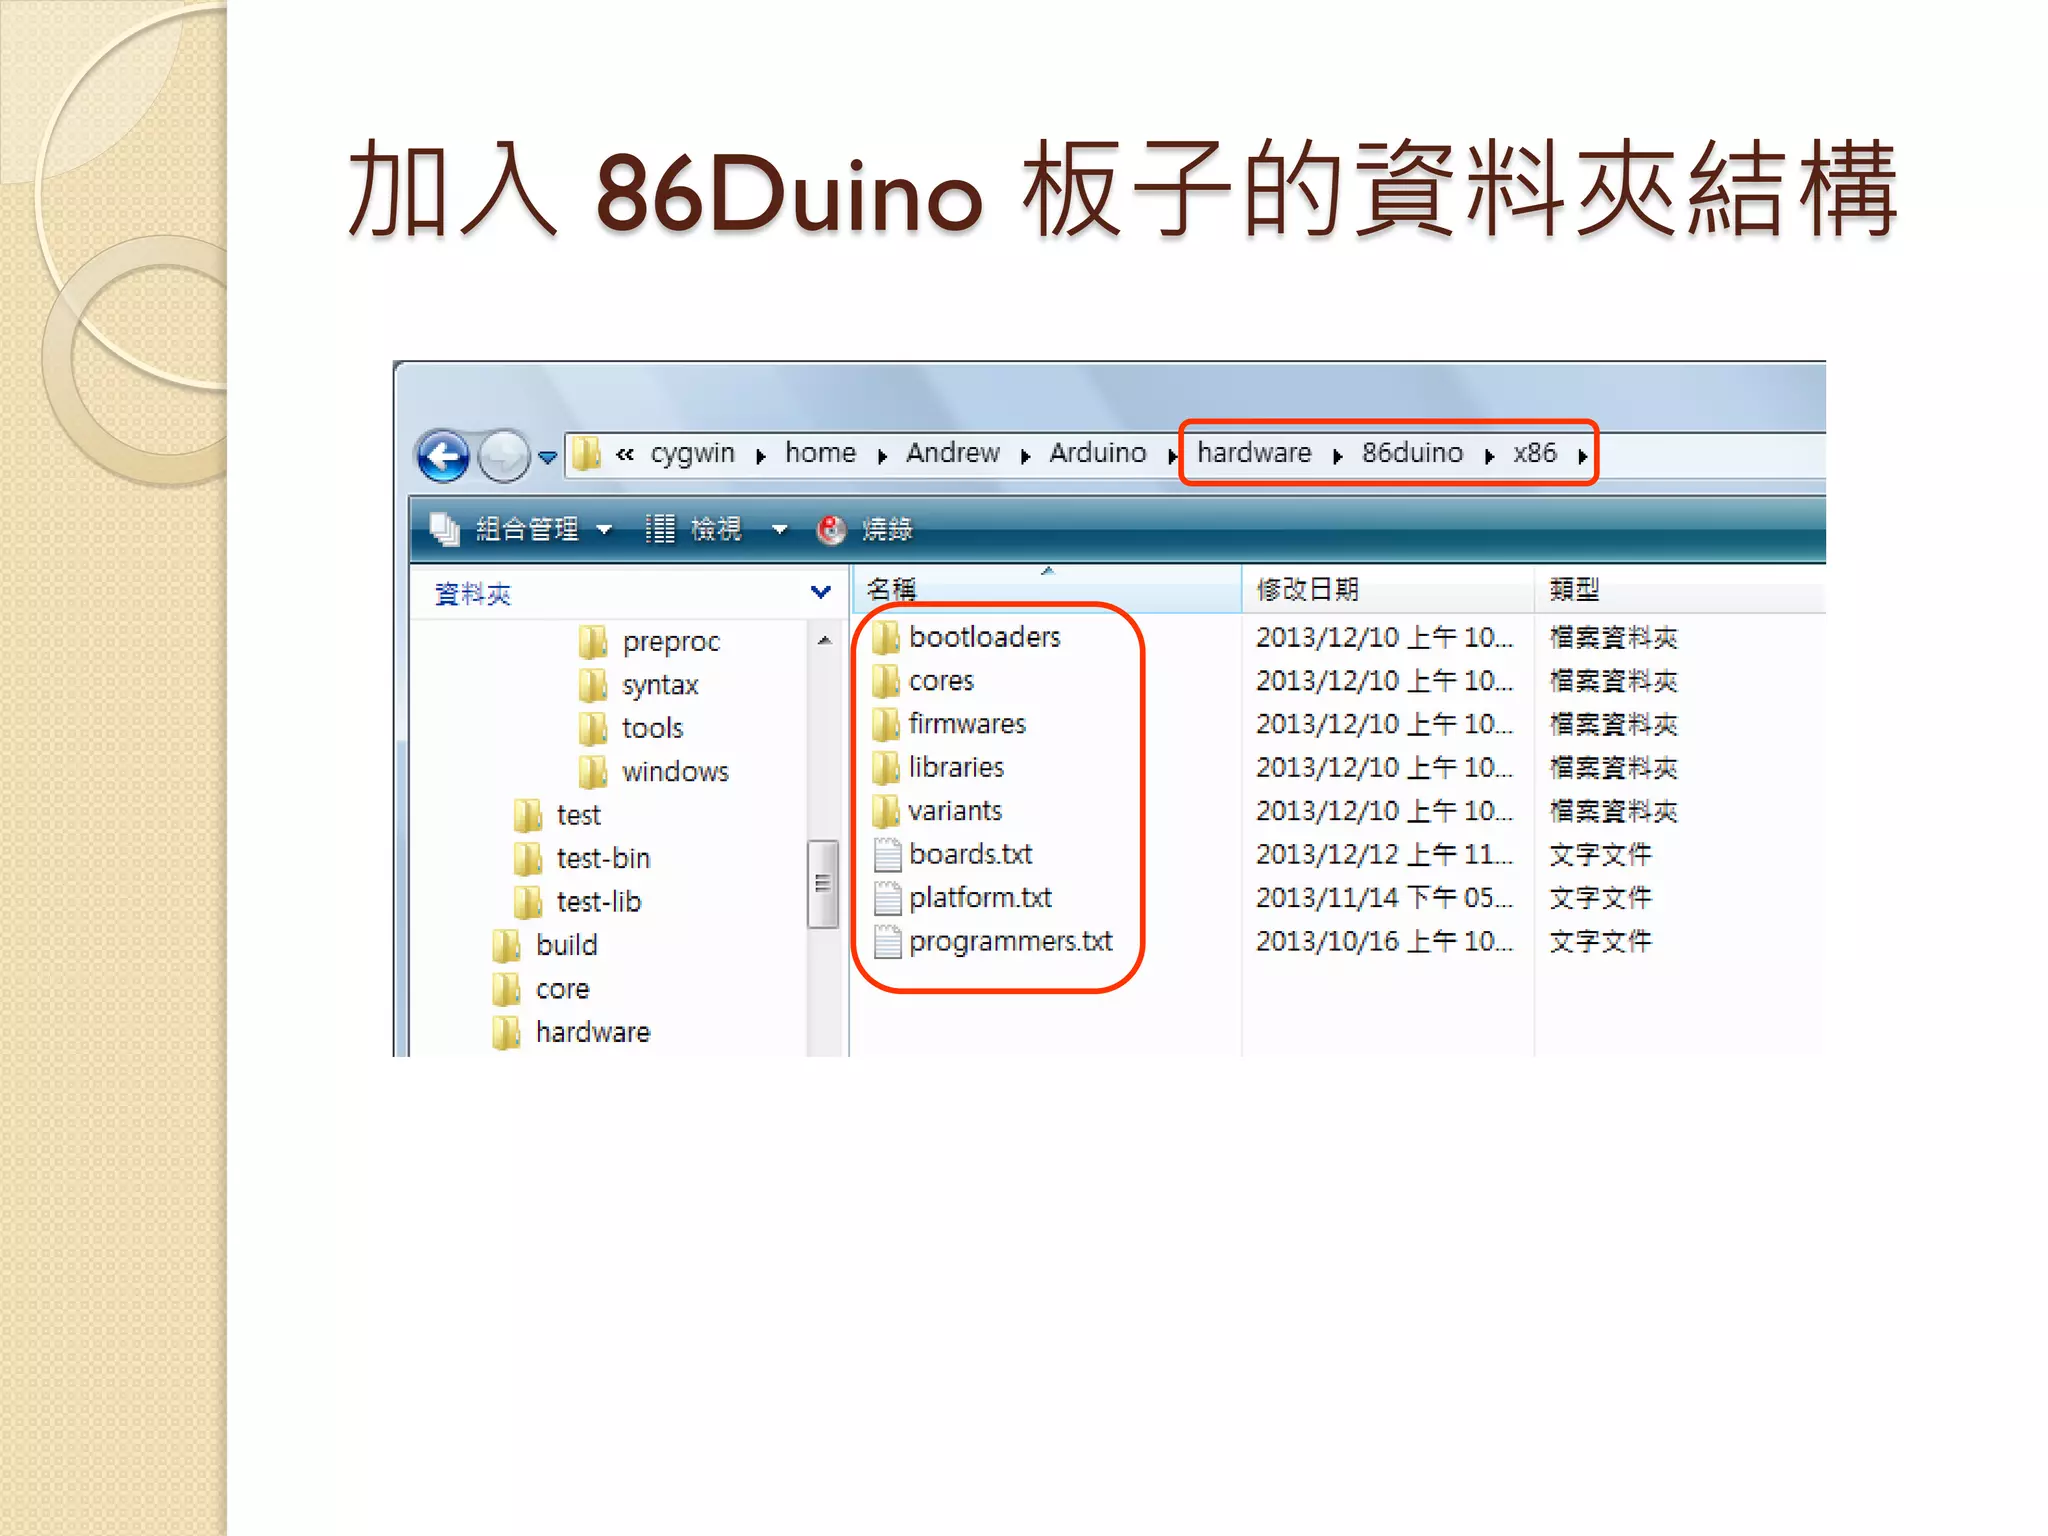
Task: Click the 資料夾 pane header
Action: coord(472,594)
